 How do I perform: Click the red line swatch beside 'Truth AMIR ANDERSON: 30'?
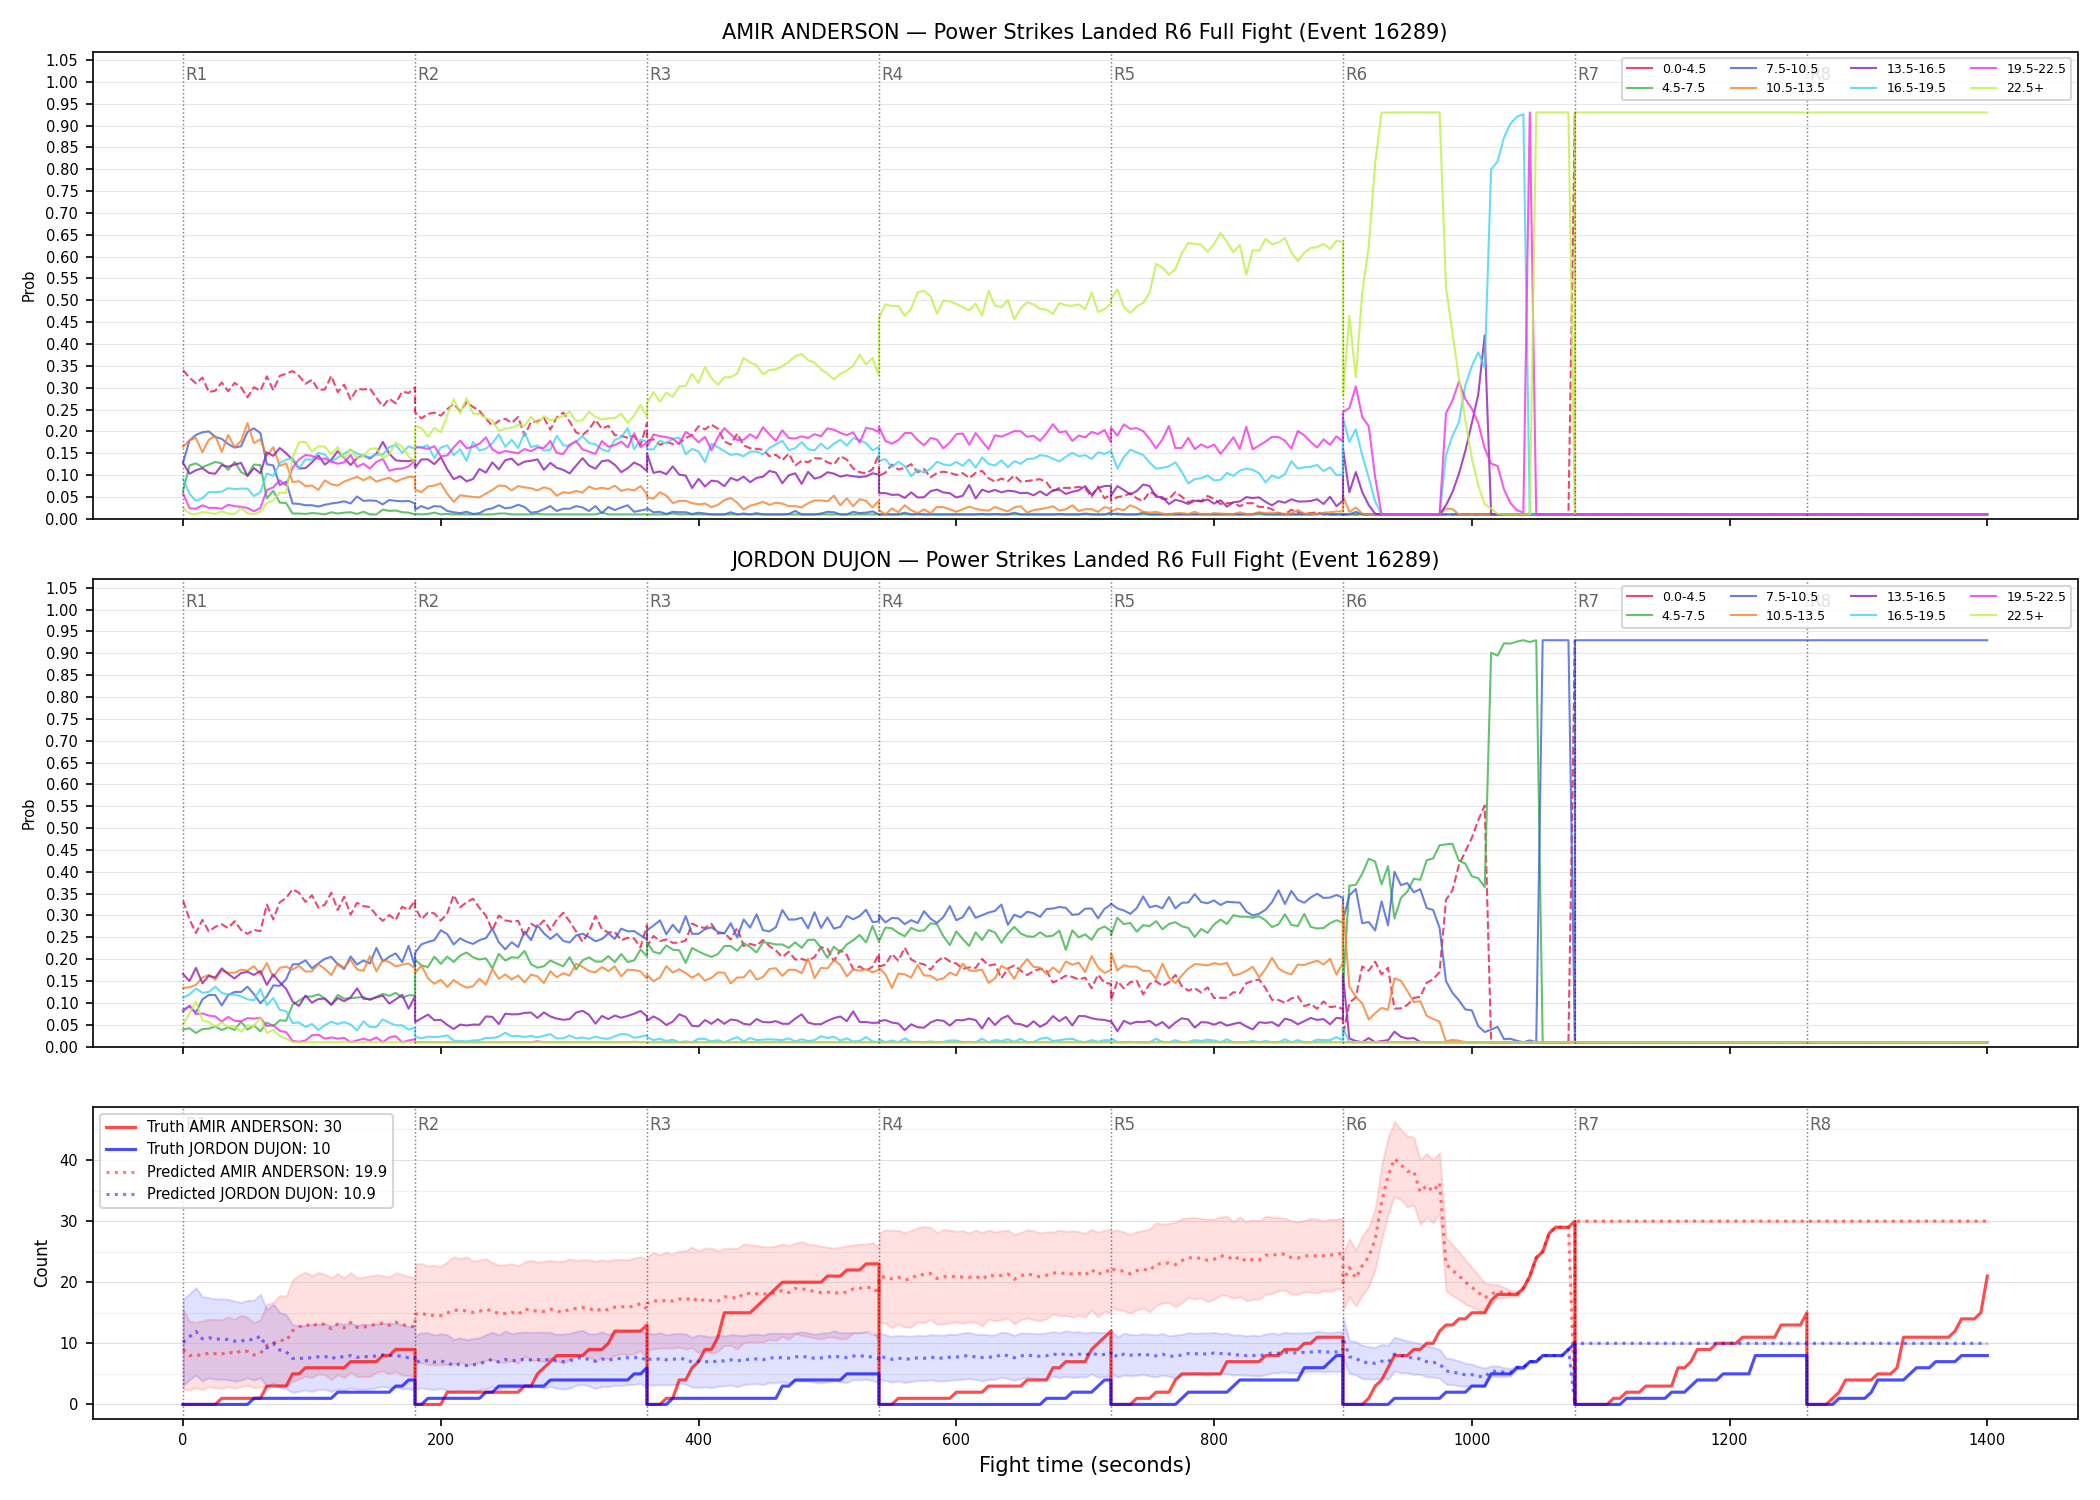pyautogui.click(x=121, y=1127)
